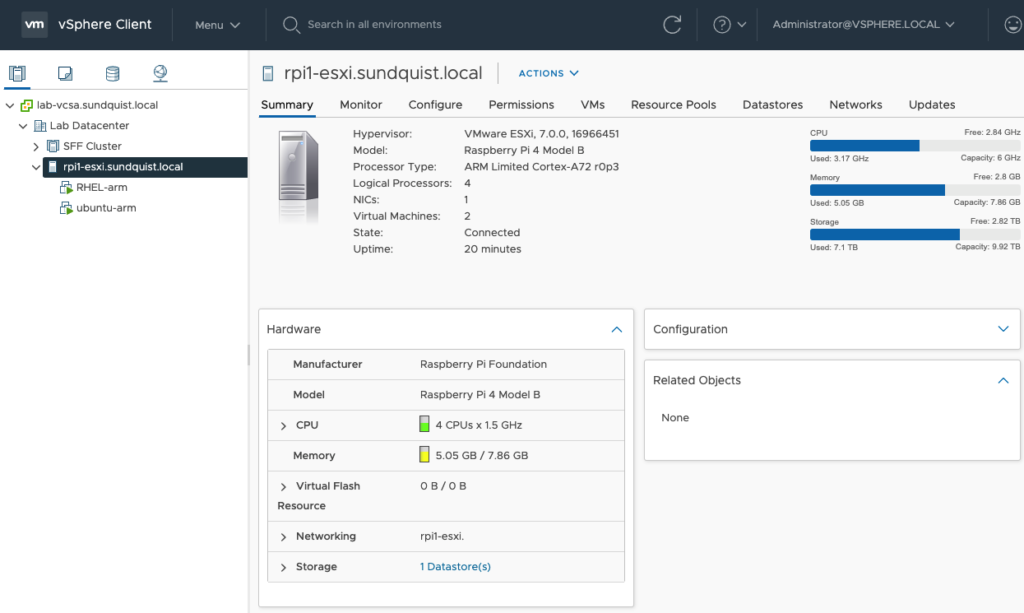
Task: Open the Monitor tab
Action: [x=360, y=104]
